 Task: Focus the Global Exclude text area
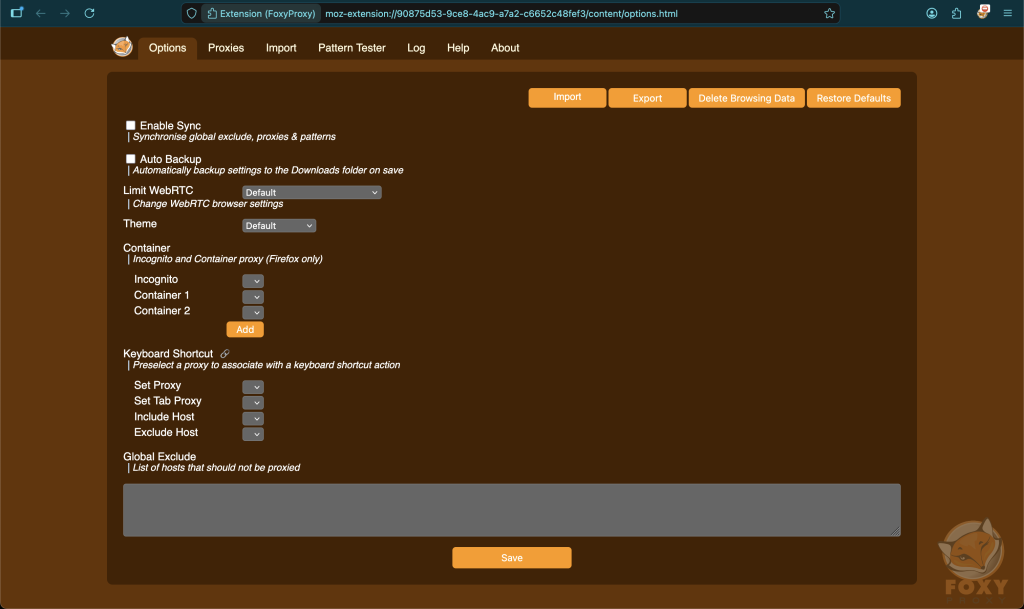tap(511, 510)
